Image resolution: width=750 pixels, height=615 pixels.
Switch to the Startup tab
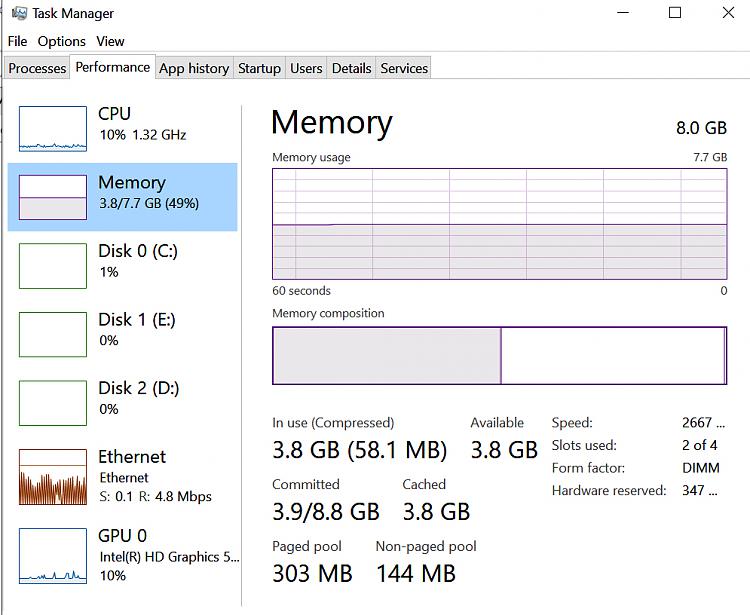point(259,68)
